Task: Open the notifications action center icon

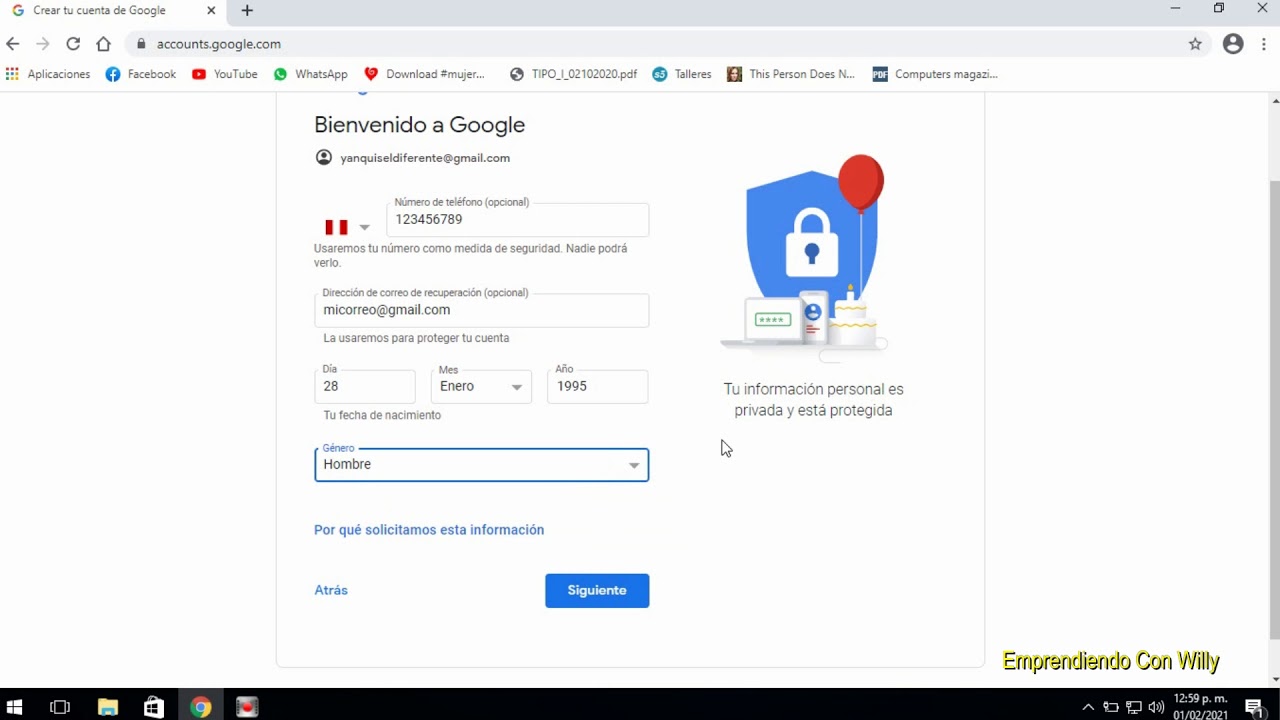Action: click(1255, 707)
